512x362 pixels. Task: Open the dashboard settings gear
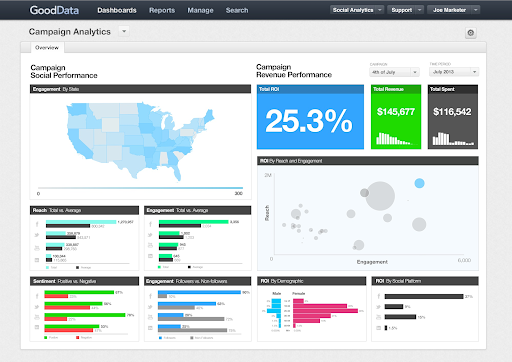pyautogui.click(x=470, y=33)
